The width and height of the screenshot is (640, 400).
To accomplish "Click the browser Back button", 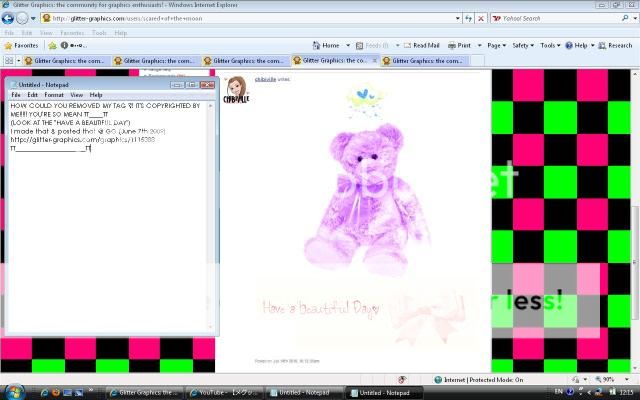I will [8, 18].
